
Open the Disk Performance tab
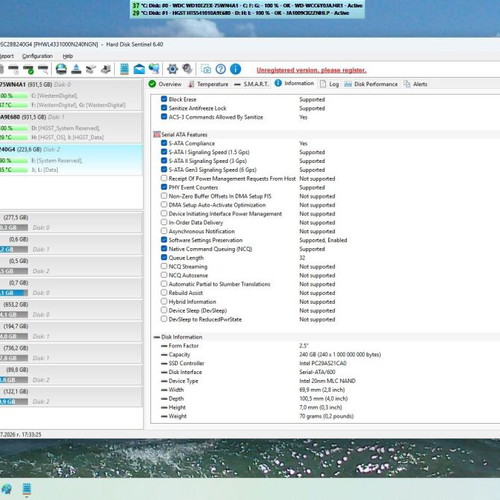(x=371, y=84)
